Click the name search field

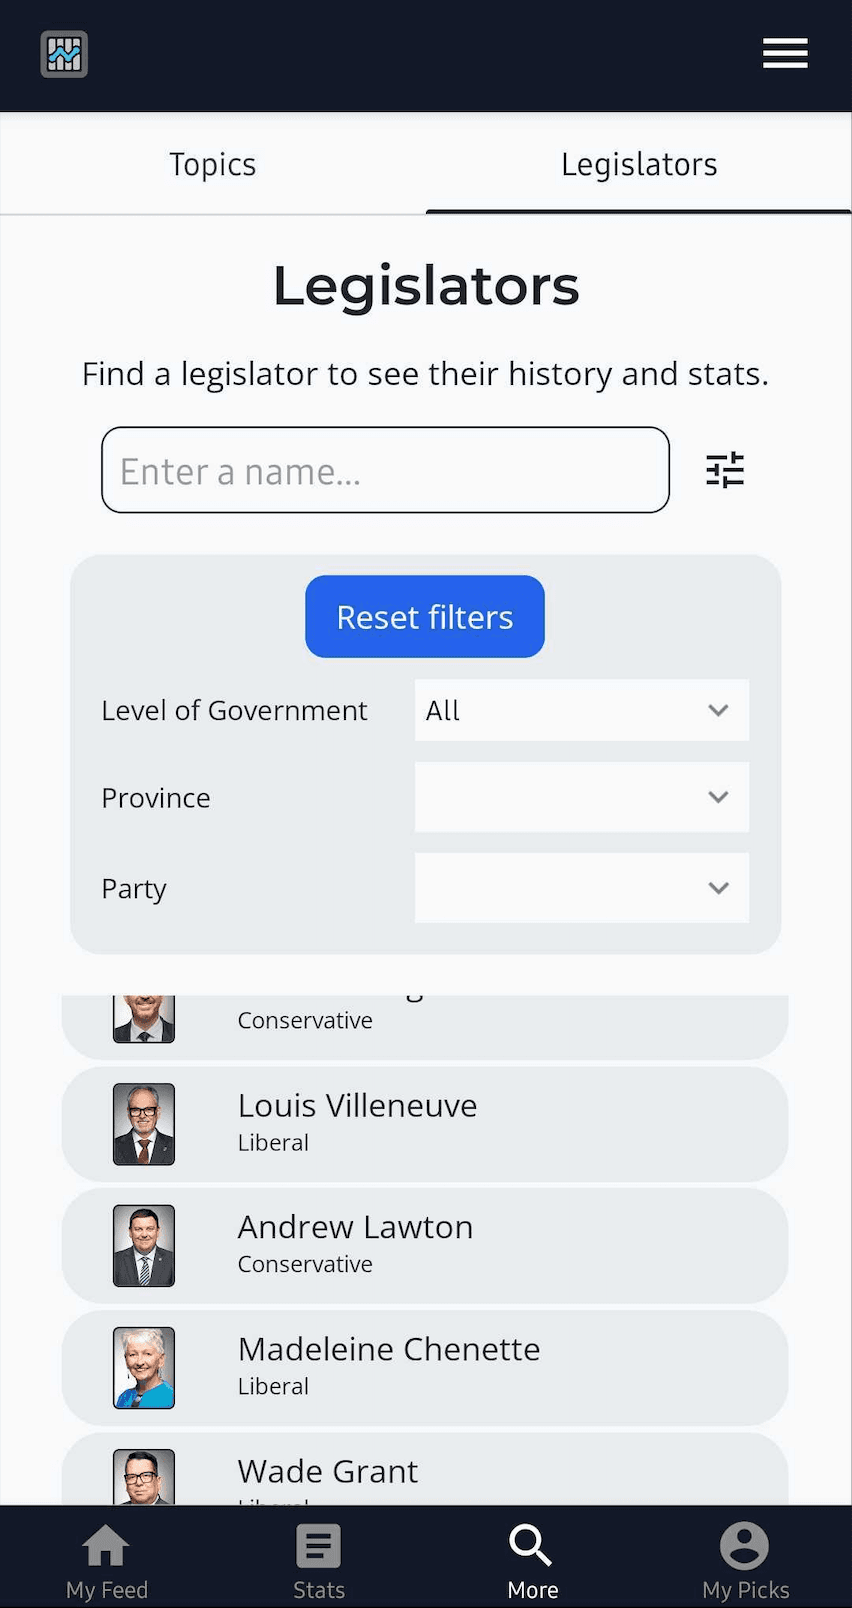[x=385, y=470]
